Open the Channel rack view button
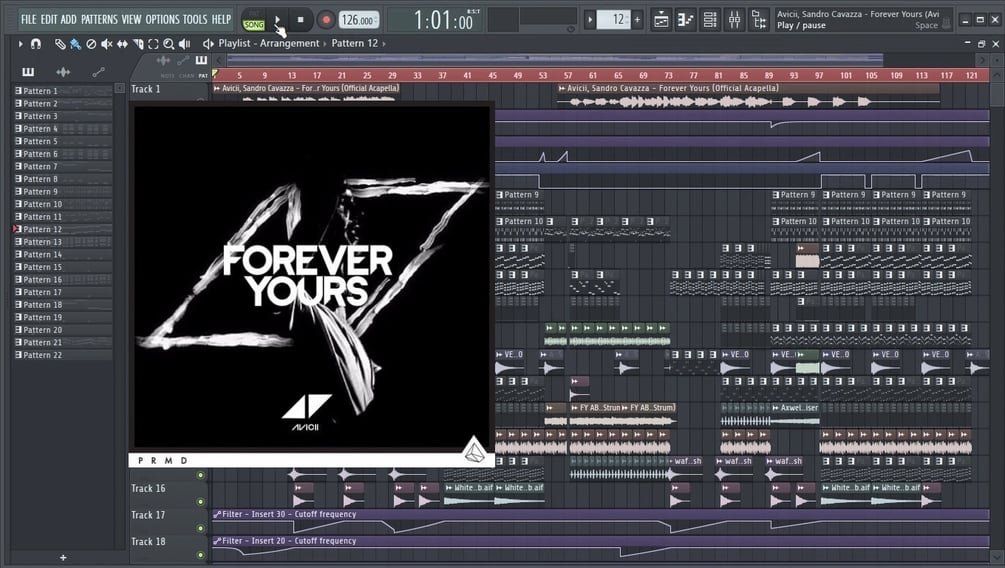1005x568 pixels. [x=710, y=20]
